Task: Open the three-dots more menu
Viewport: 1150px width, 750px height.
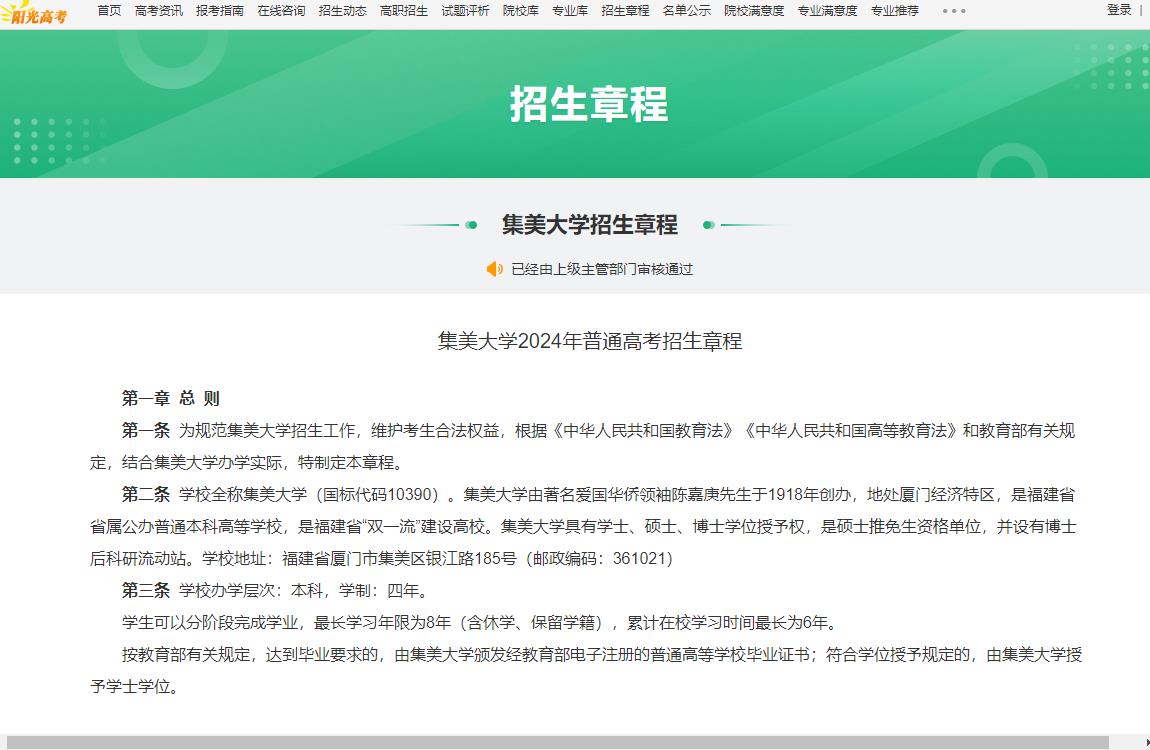Action: pyautogui.click(x=954, y=11)
